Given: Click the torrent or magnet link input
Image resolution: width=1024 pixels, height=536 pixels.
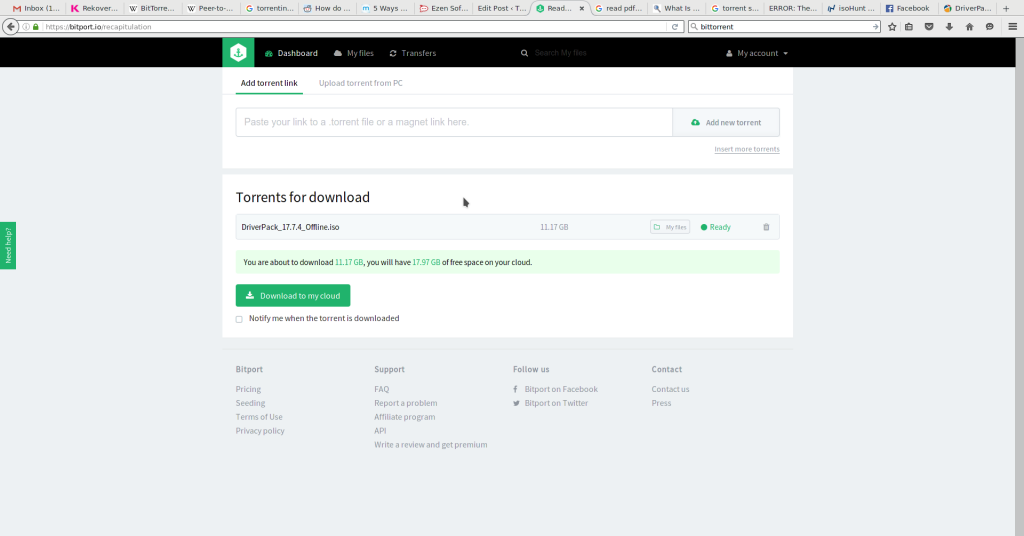Looking at the screenshot, I should pyautogui.click(x=454, y=122).
